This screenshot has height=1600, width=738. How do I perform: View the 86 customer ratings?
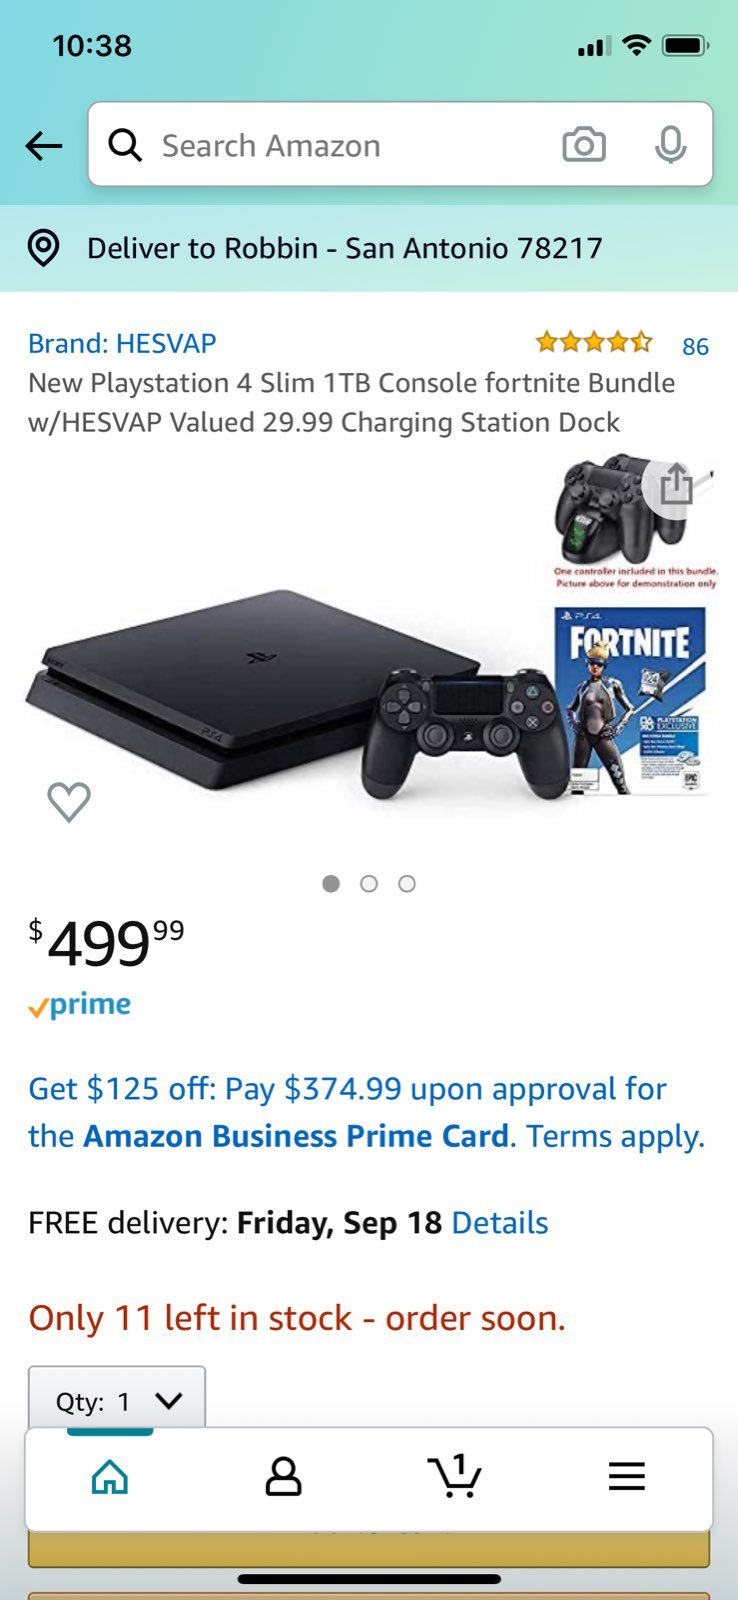pos(695,346)
